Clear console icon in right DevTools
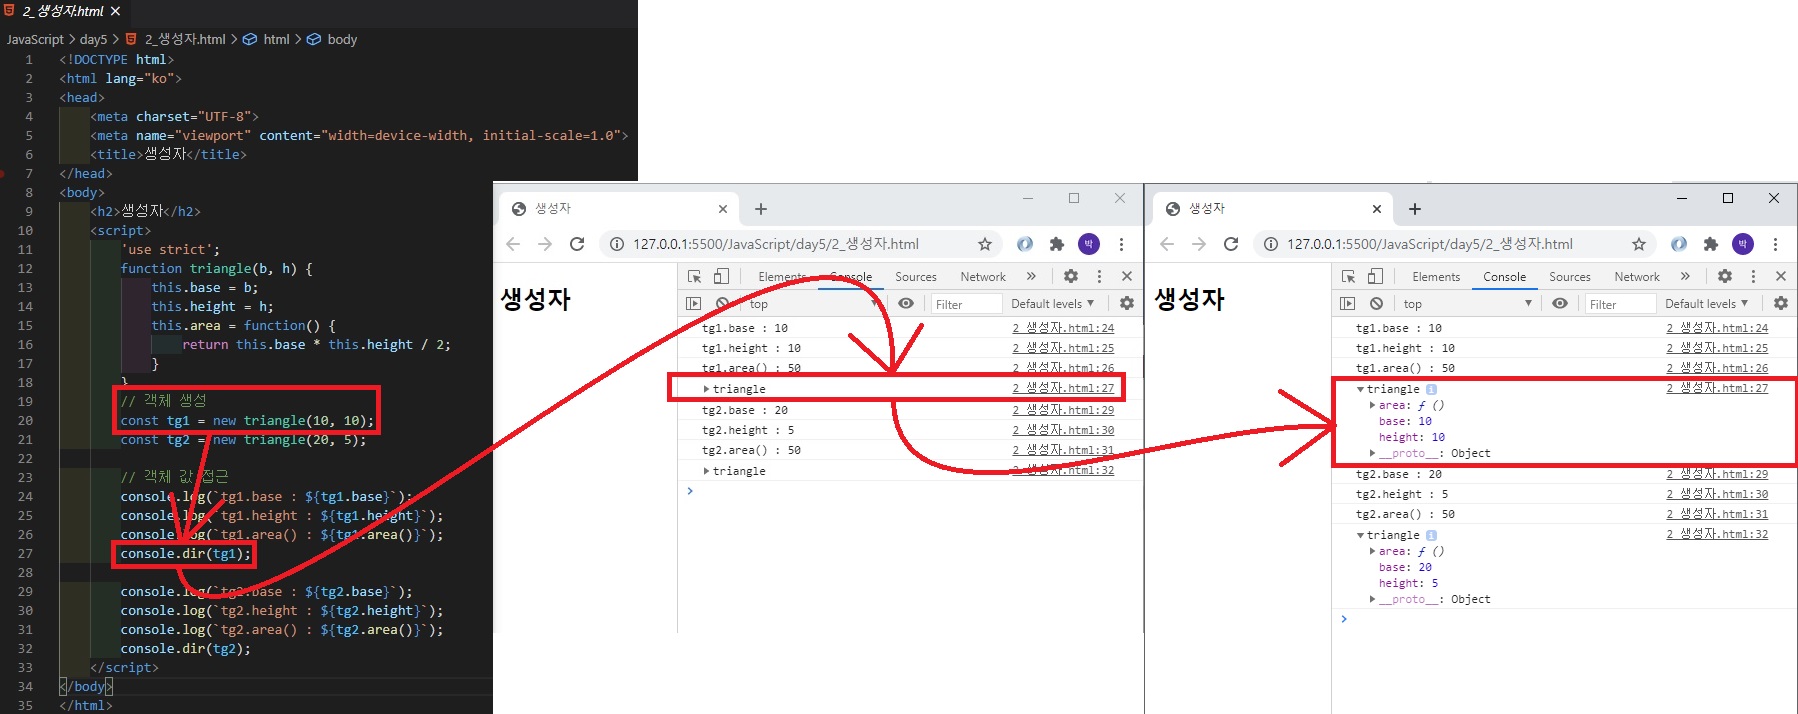Viewport: 1798px width, 714px height. point(1376,303)
